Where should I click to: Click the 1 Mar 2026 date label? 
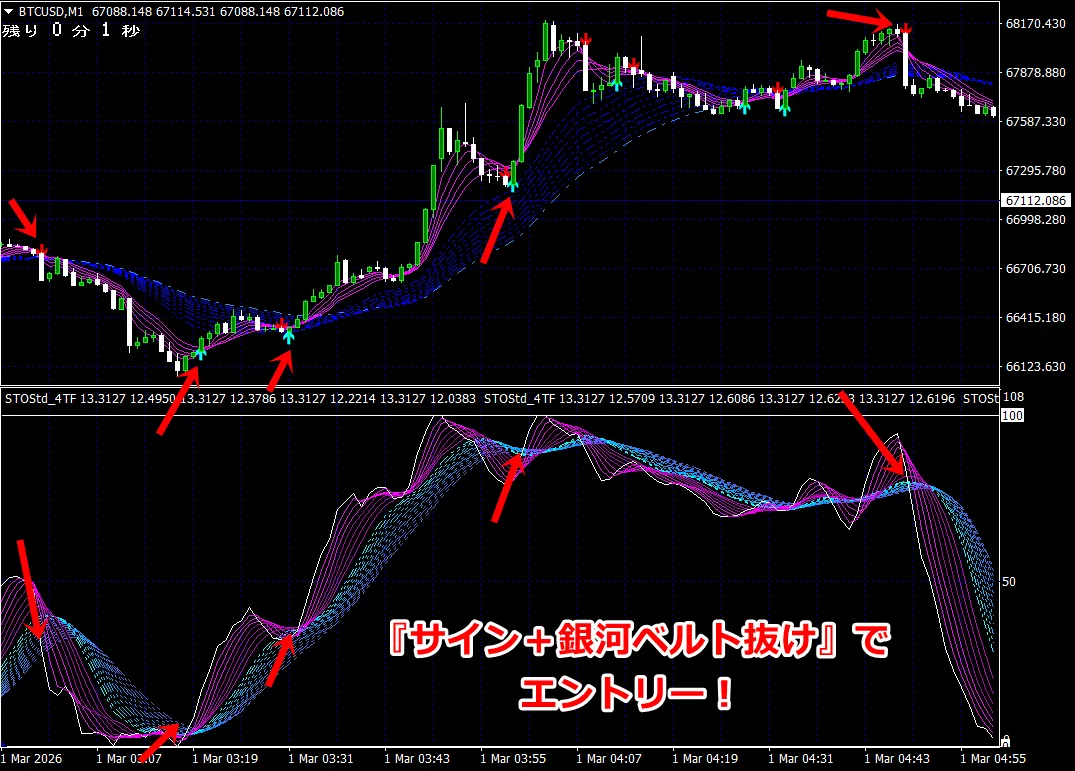[x=32, y=759]
